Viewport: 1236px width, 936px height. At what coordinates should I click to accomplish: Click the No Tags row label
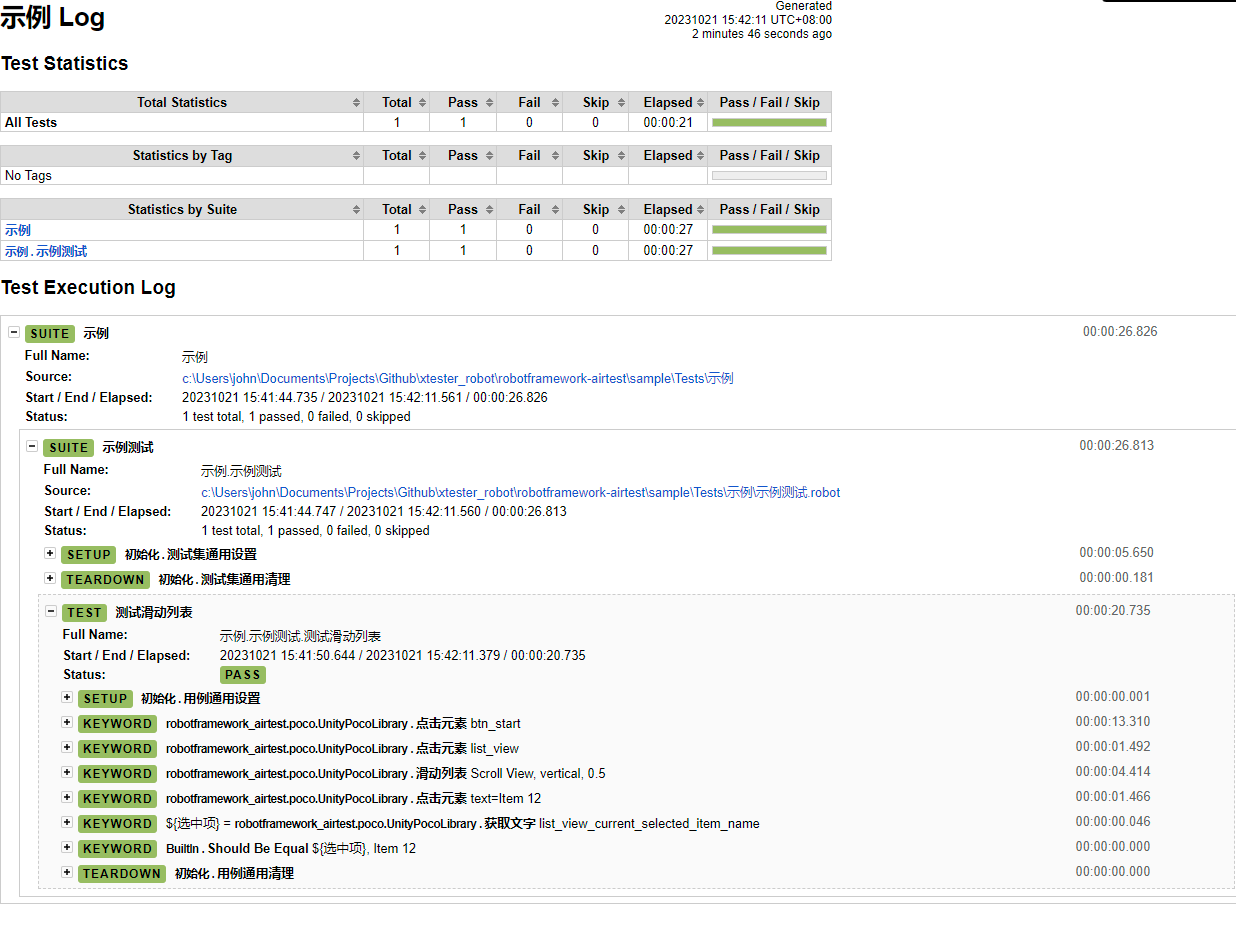click(x=28, y=175)
